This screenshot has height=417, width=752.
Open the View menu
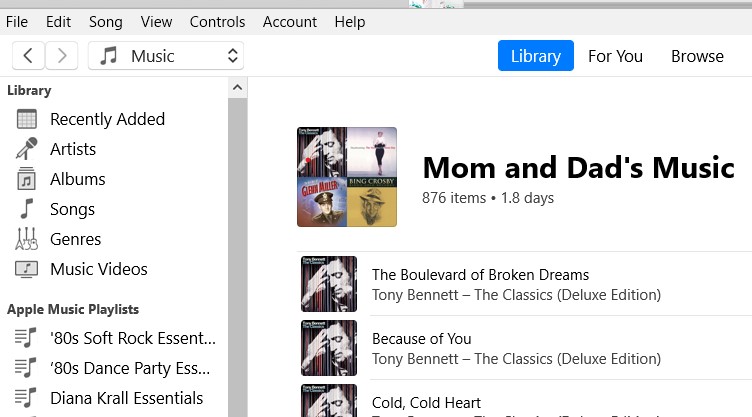click(156, 22)
